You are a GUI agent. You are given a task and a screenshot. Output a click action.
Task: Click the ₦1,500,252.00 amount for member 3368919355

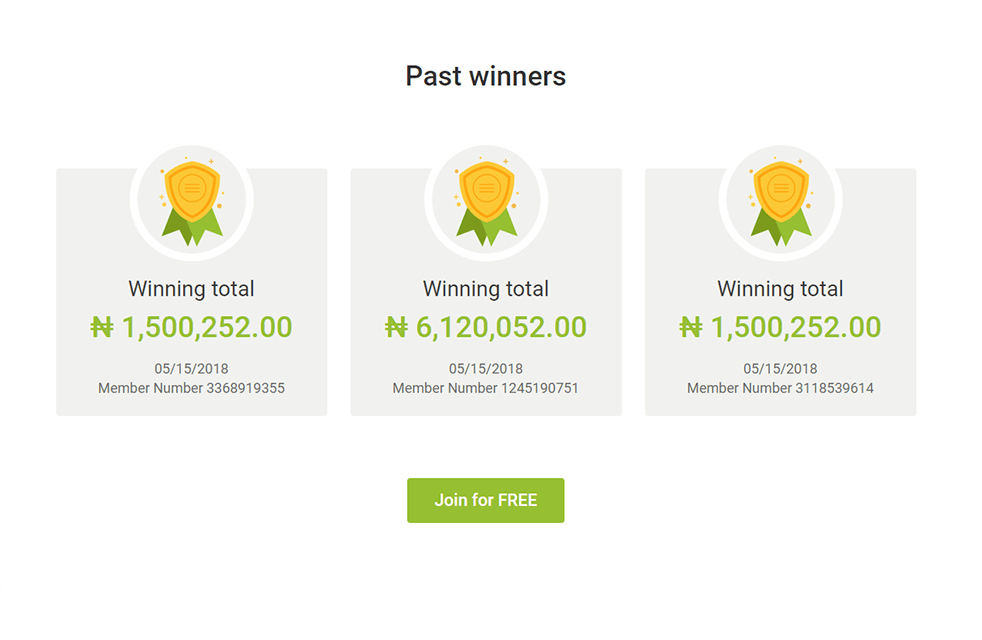click(x=192, y=327)
